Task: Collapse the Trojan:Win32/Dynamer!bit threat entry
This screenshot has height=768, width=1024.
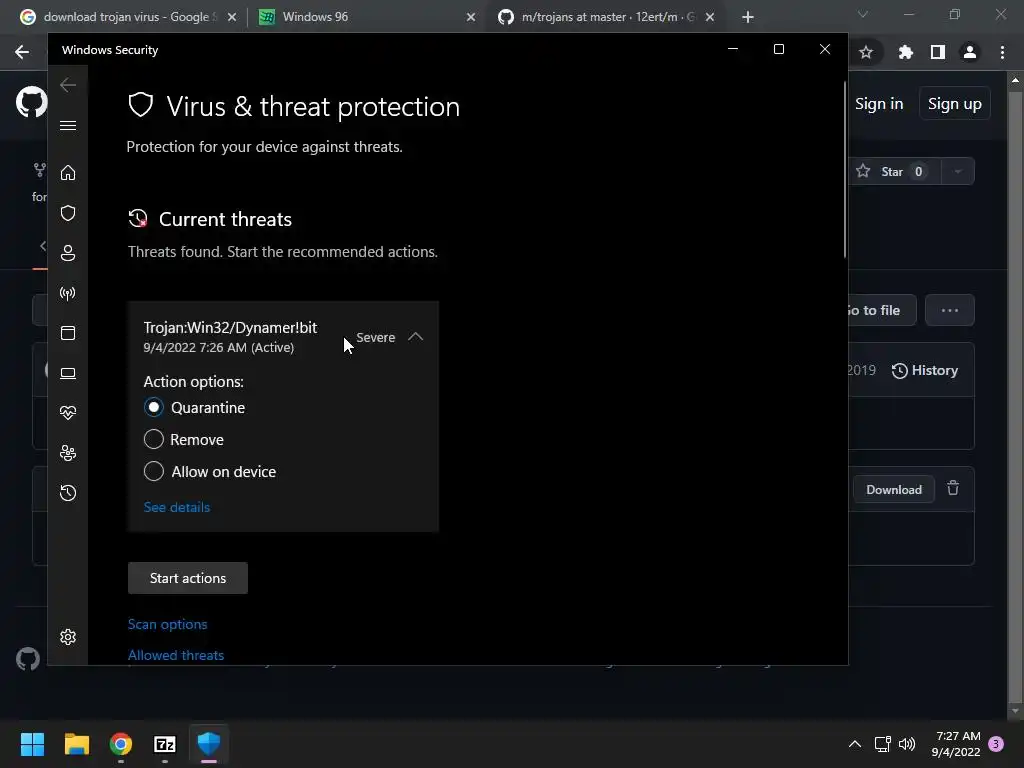Action: tap(415, 337)
